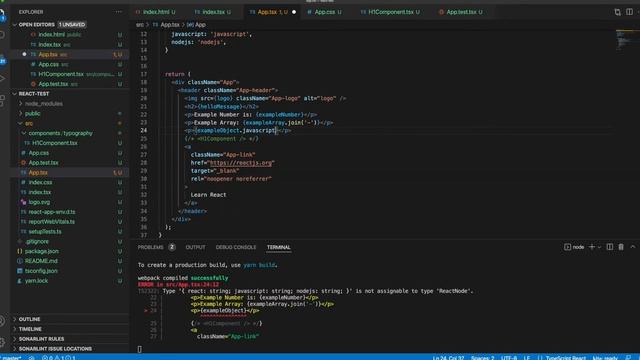Open yarn.lock in the file tree

(36, 281)
